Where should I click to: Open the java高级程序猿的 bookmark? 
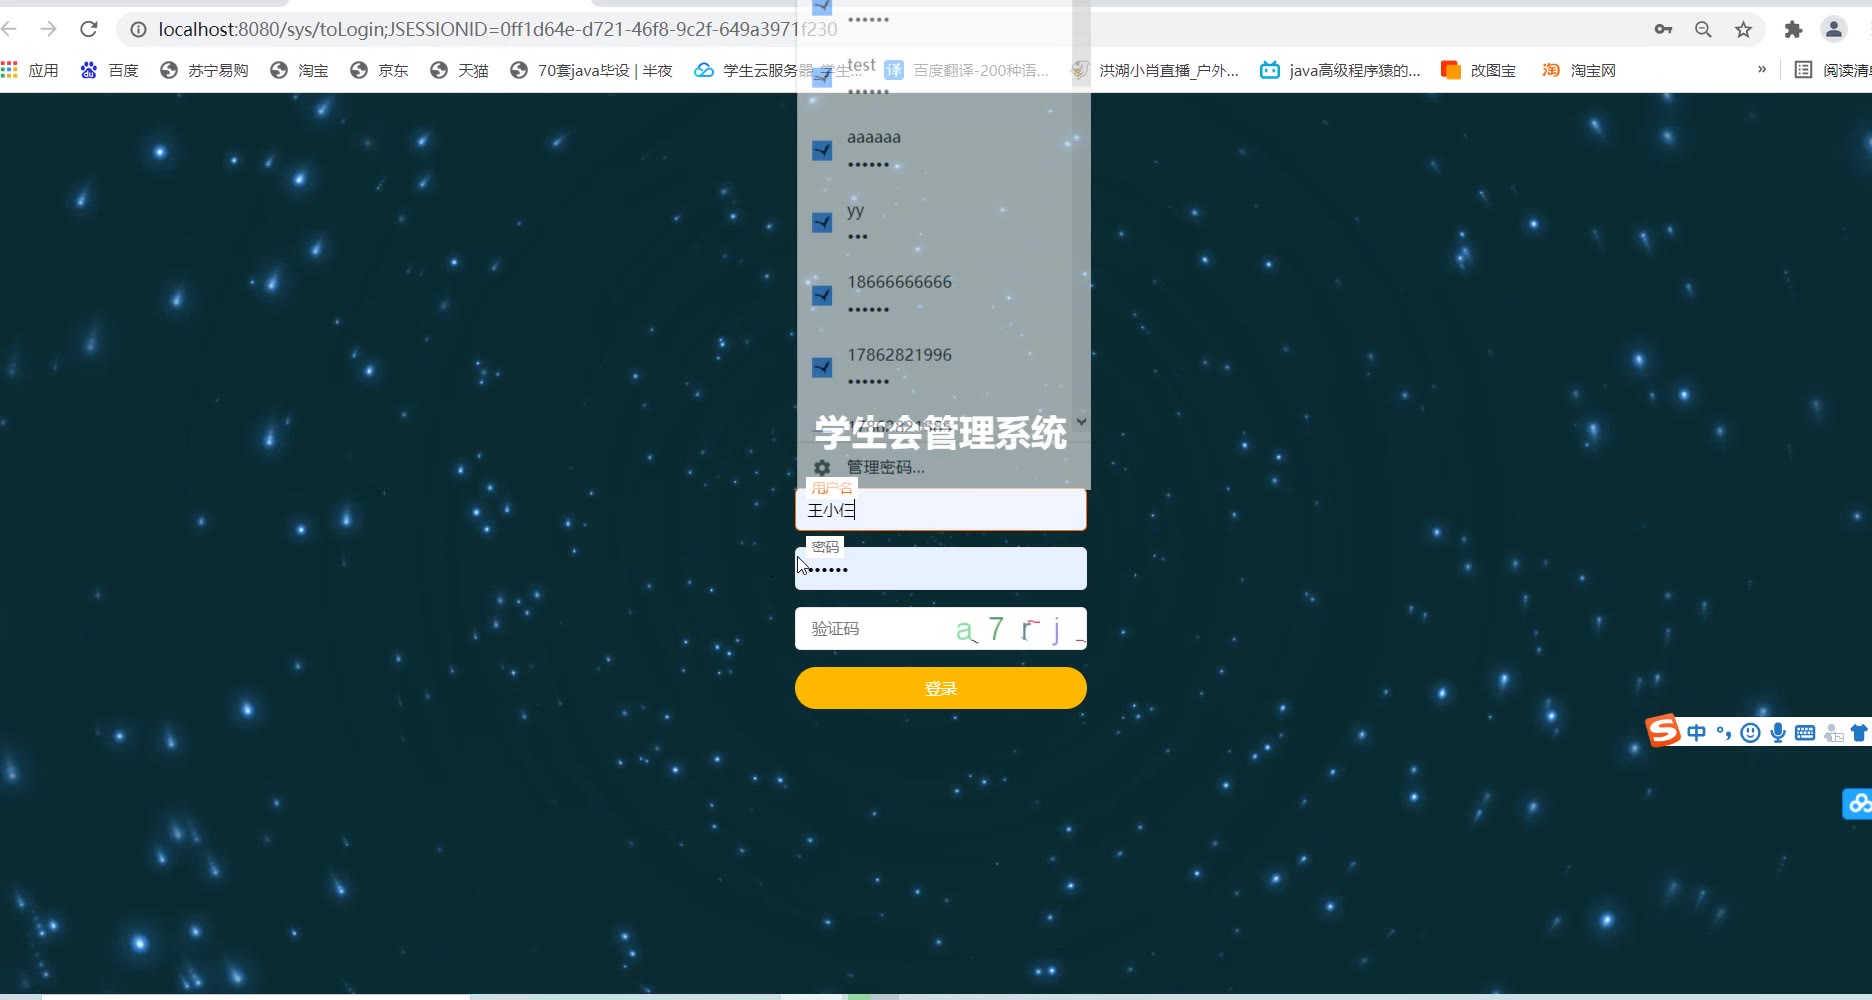[x=1340, y=70]
